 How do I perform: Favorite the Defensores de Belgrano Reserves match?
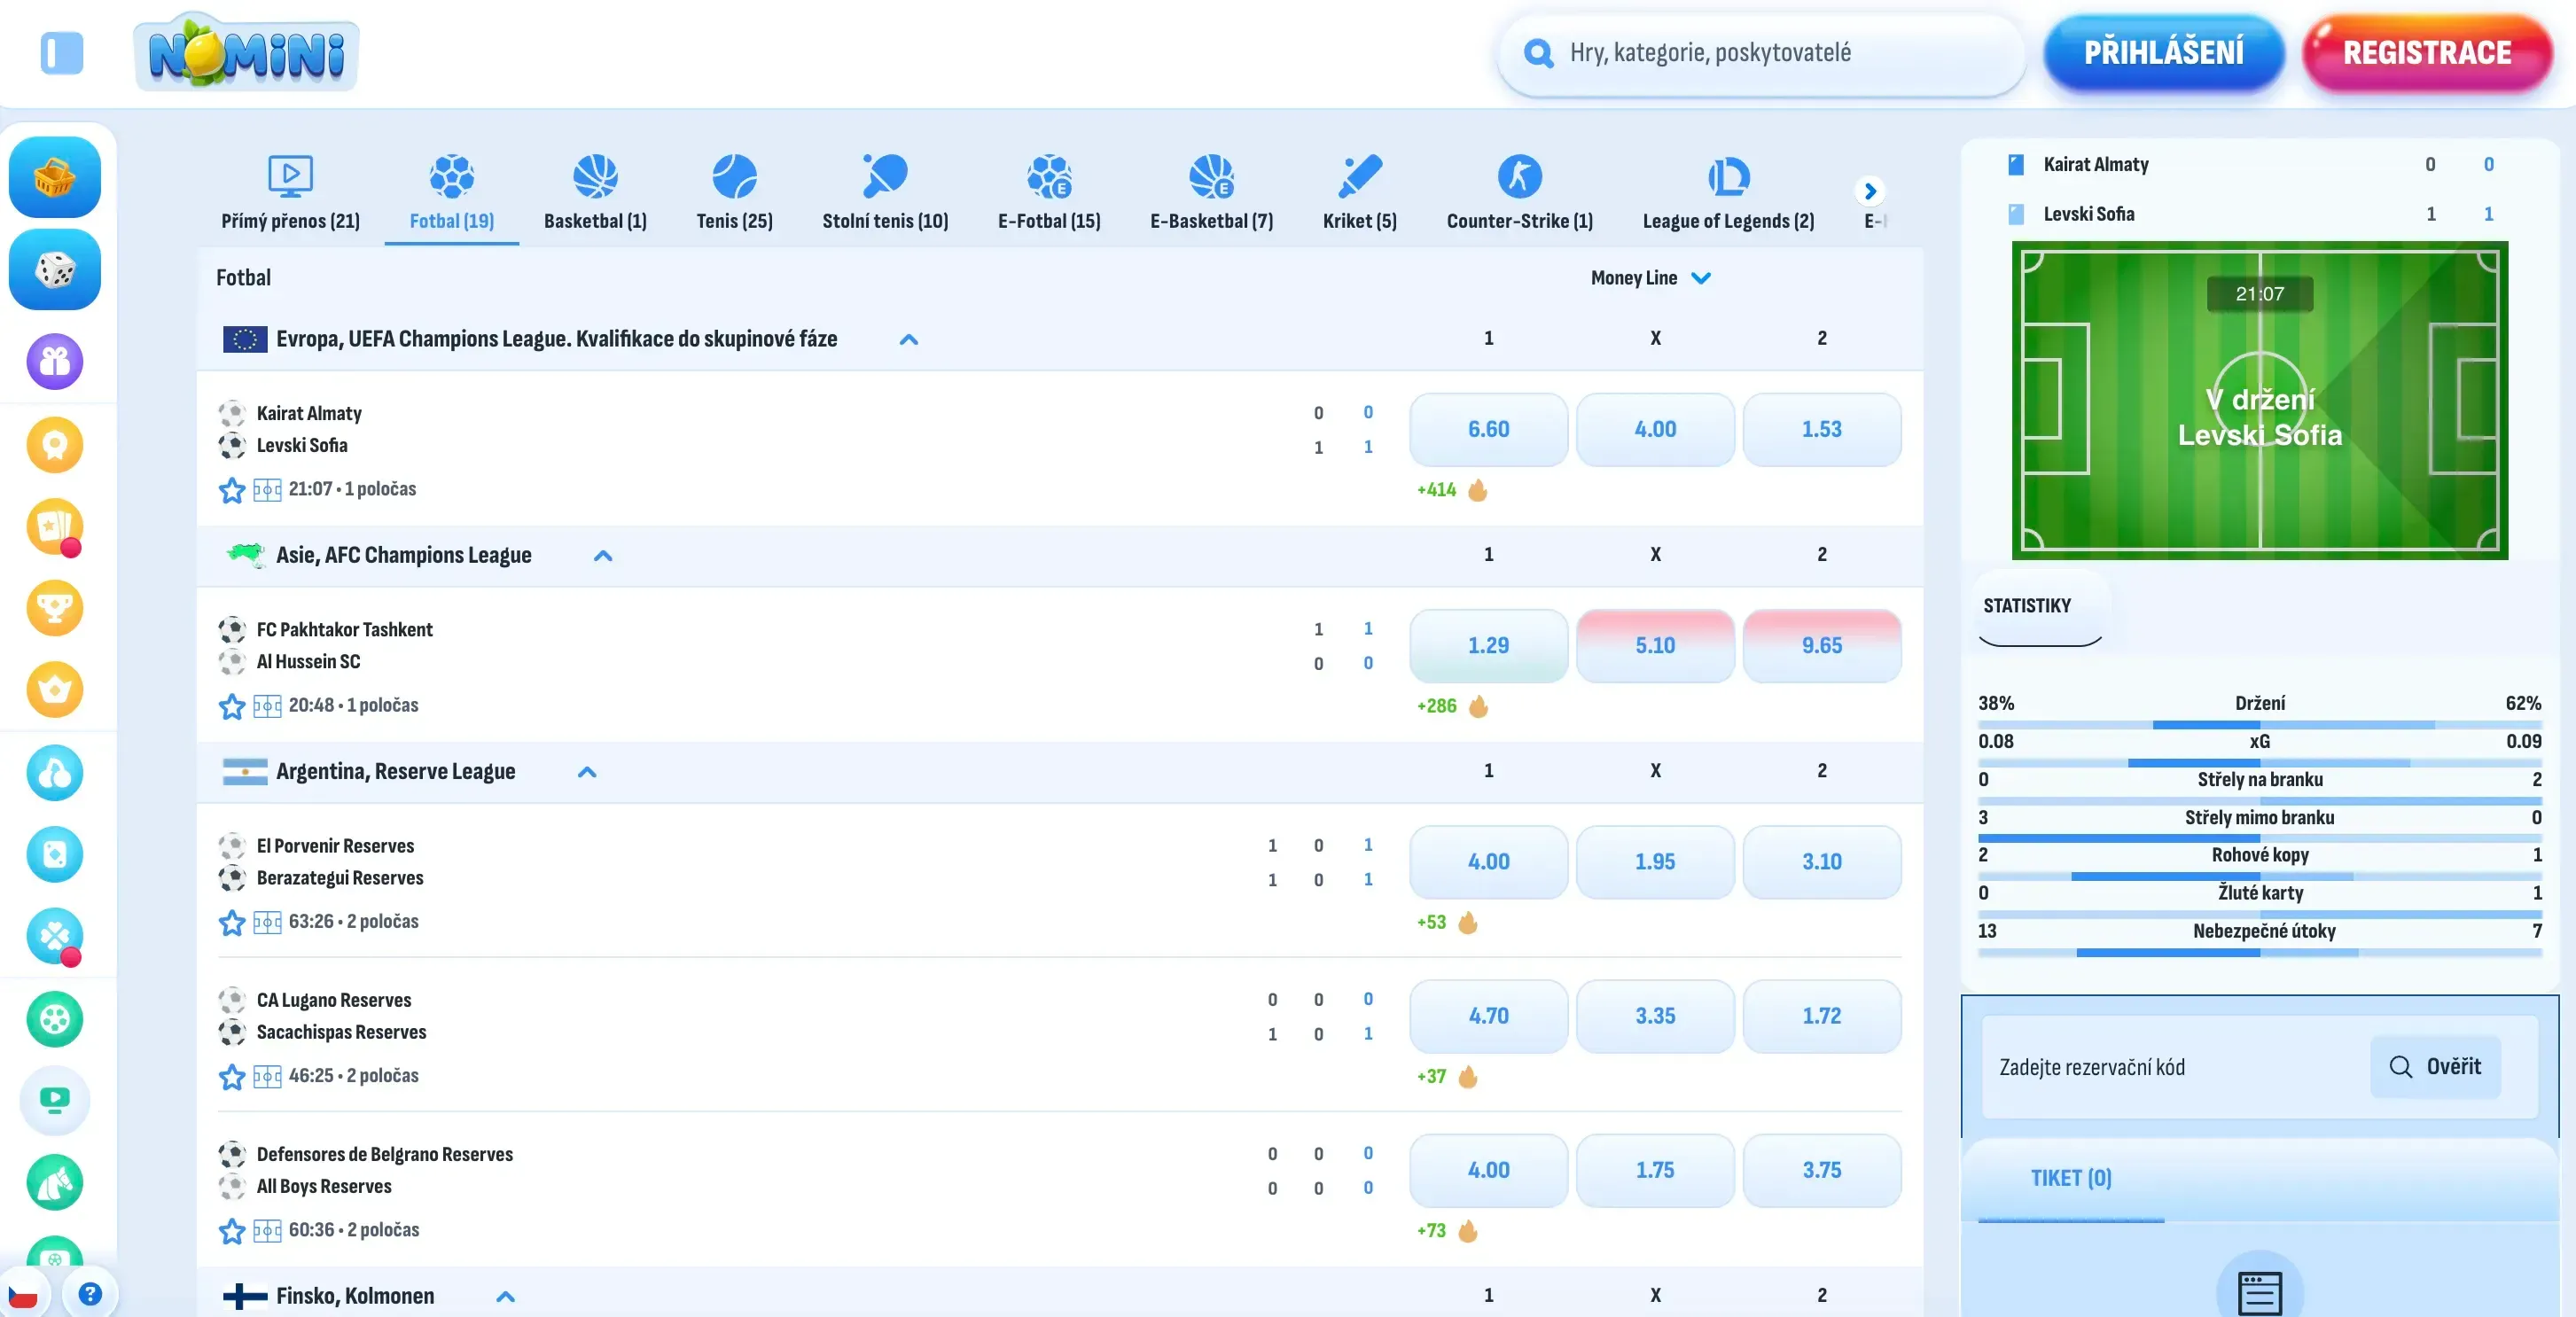(x=232, y=1230)
